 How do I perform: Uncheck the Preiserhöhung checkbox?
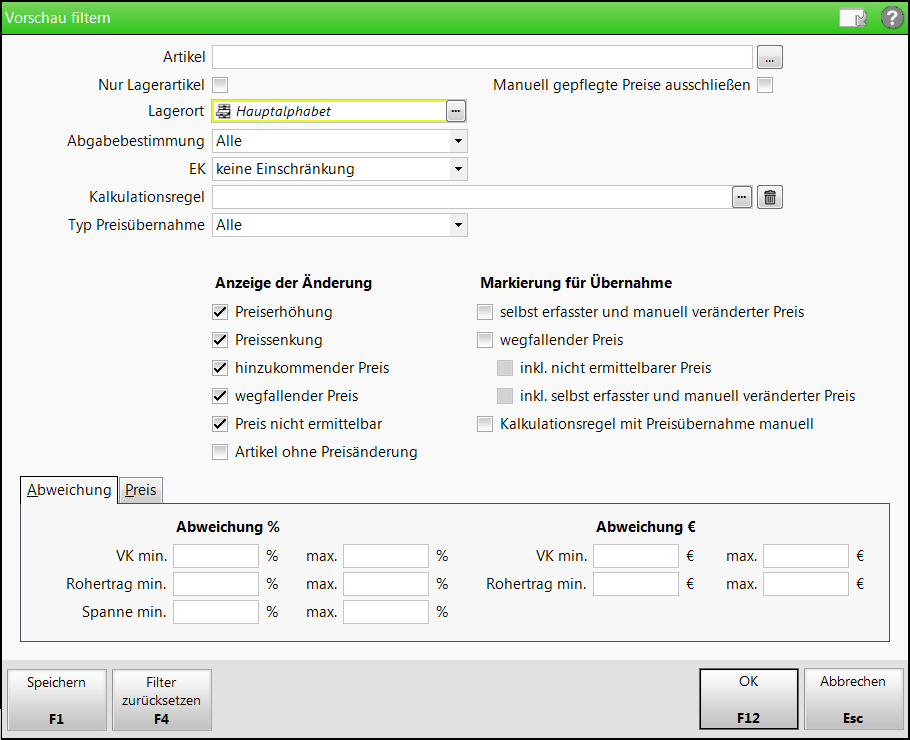click(x=221, y=312)
